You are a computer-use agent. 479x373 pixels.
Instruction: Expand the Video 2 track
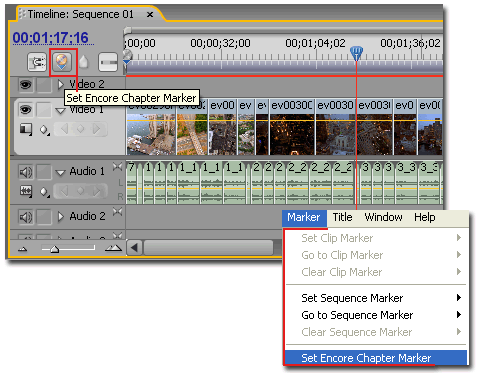(60, 84)
